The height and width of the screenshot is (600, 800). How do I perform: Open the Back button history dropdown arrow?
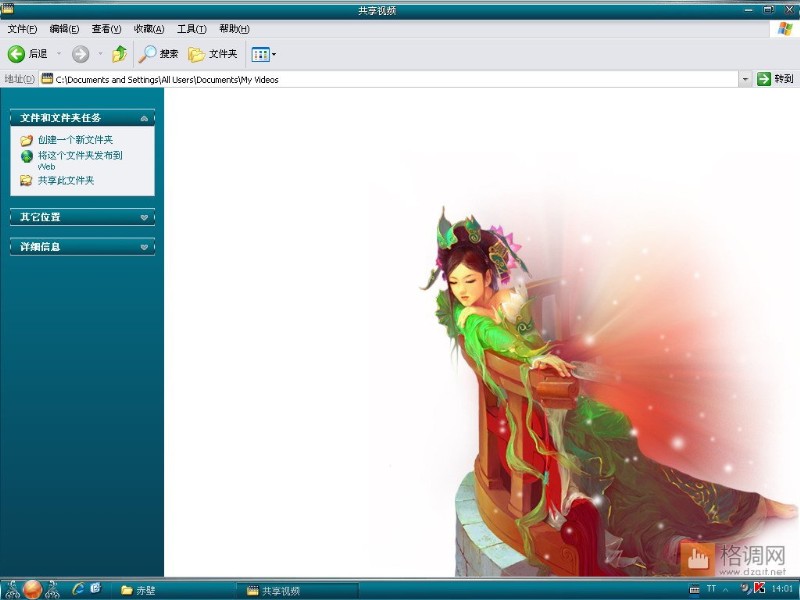click(x=59, y=54)
